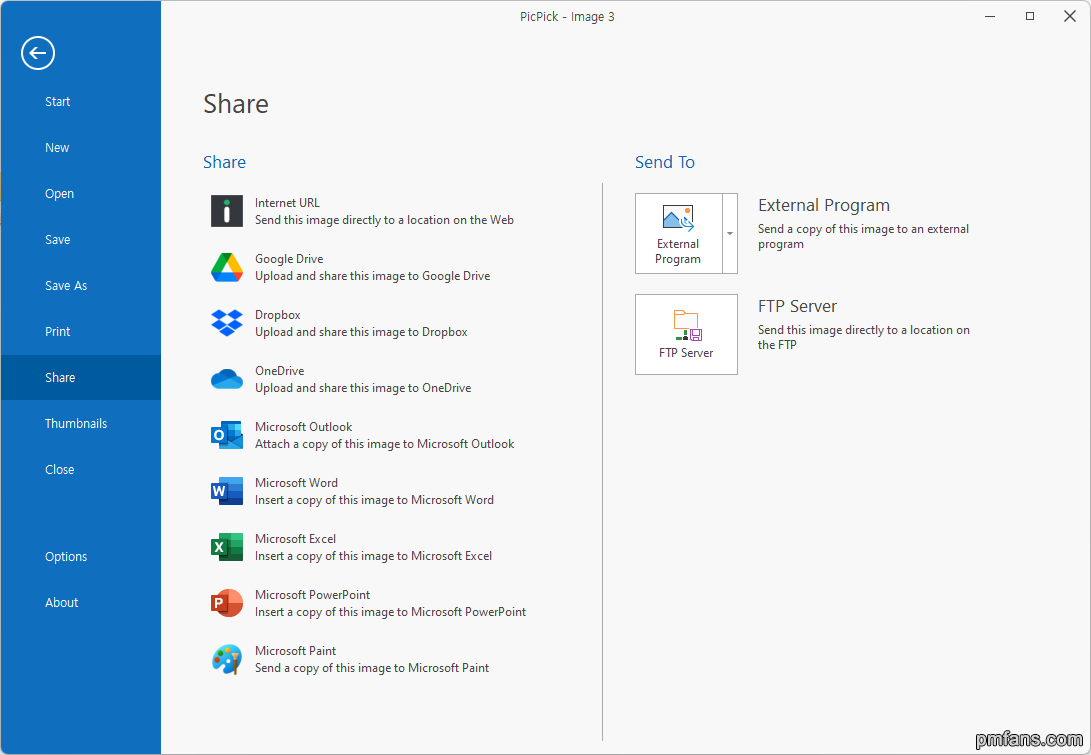Click the Microsoft Word icon
The height and width of the screenshot is (755, 1091).
click(227, 491)
